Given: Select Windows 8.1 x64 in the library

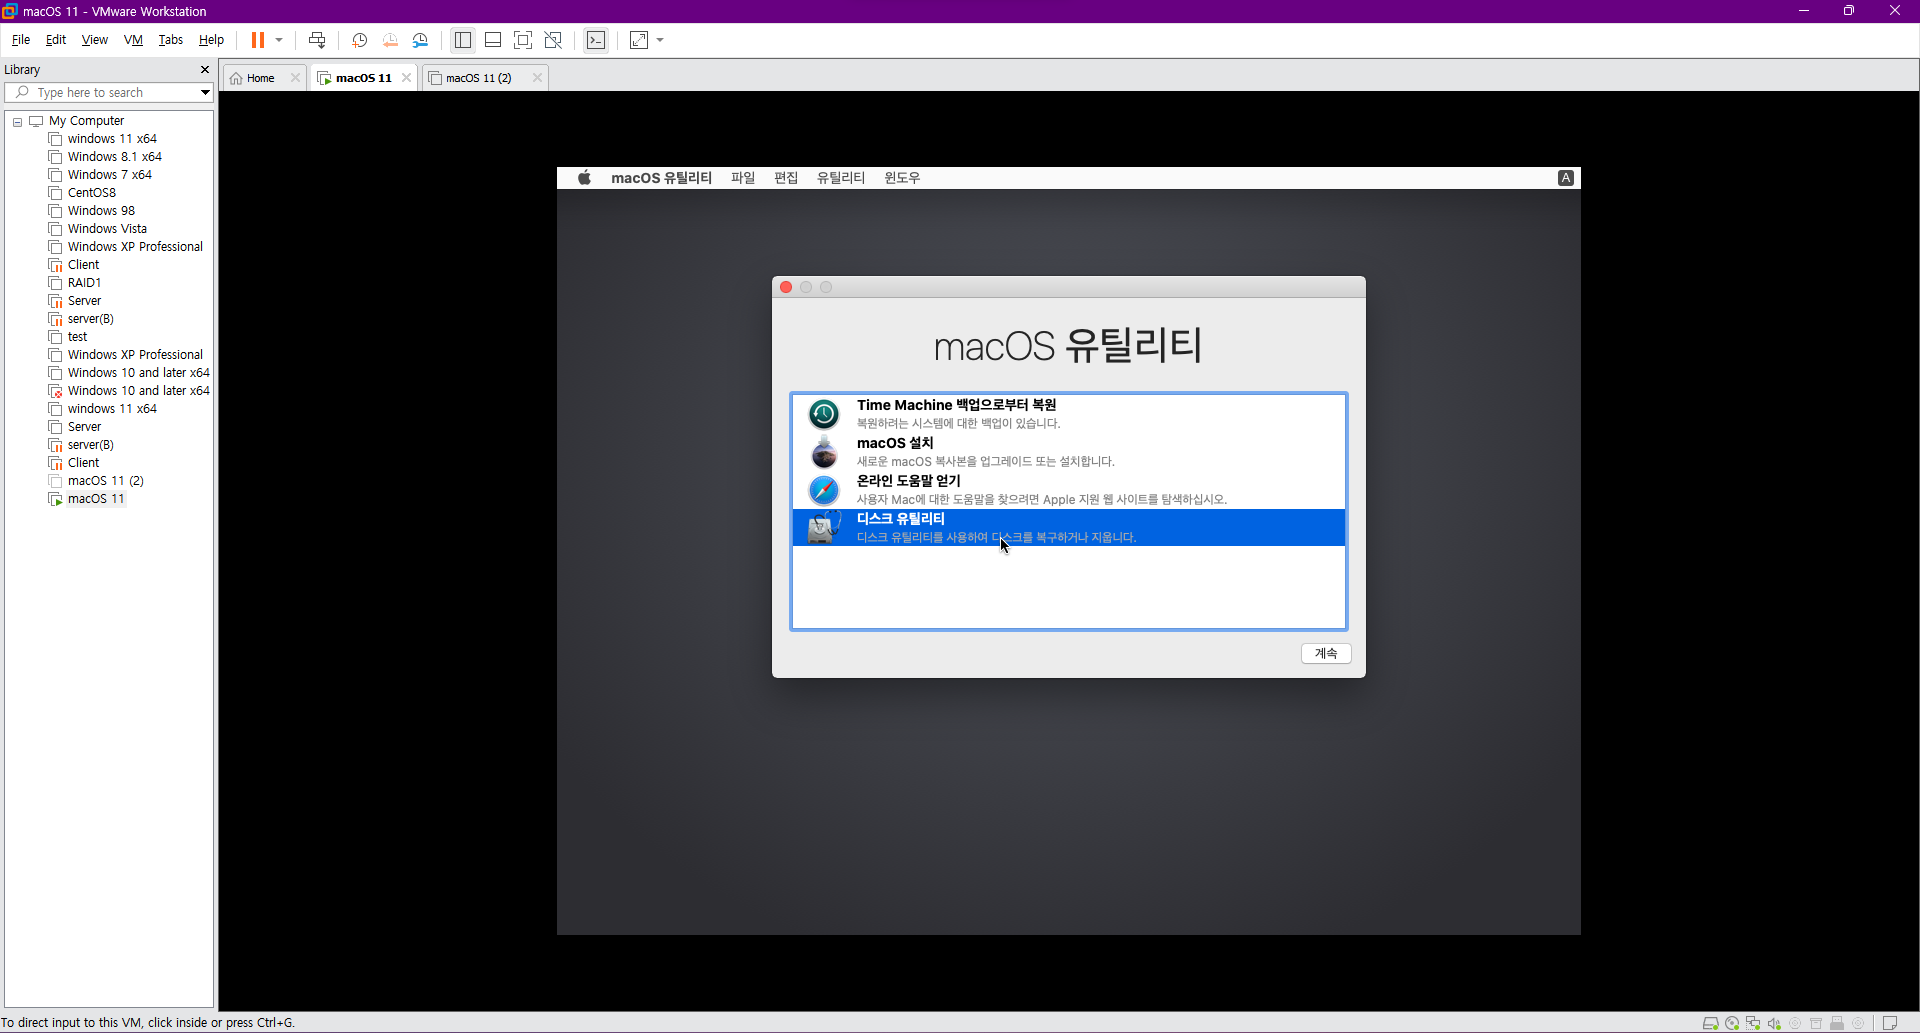Looking at the screenshot, I should pos(114,157).
